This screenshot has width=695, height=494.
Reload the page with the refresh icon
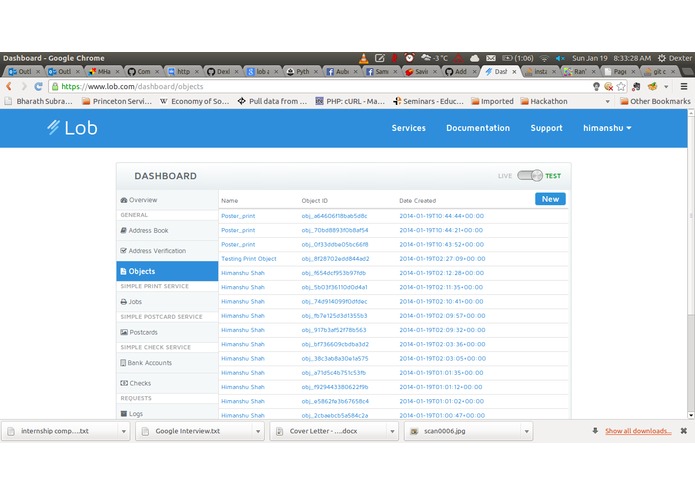click(x=39, y=86)
